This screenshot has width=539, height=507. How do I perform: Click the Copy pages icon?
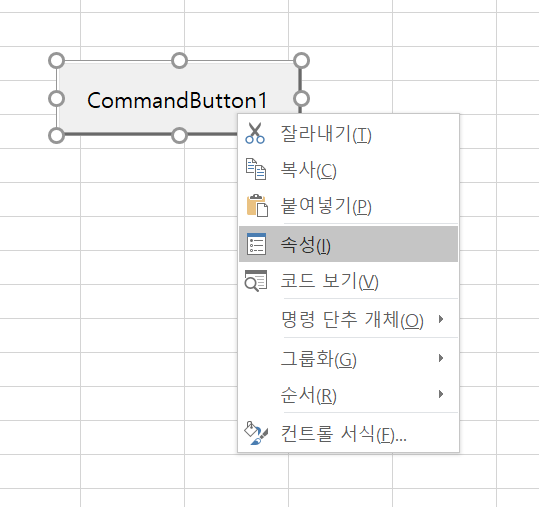(256, 169)
